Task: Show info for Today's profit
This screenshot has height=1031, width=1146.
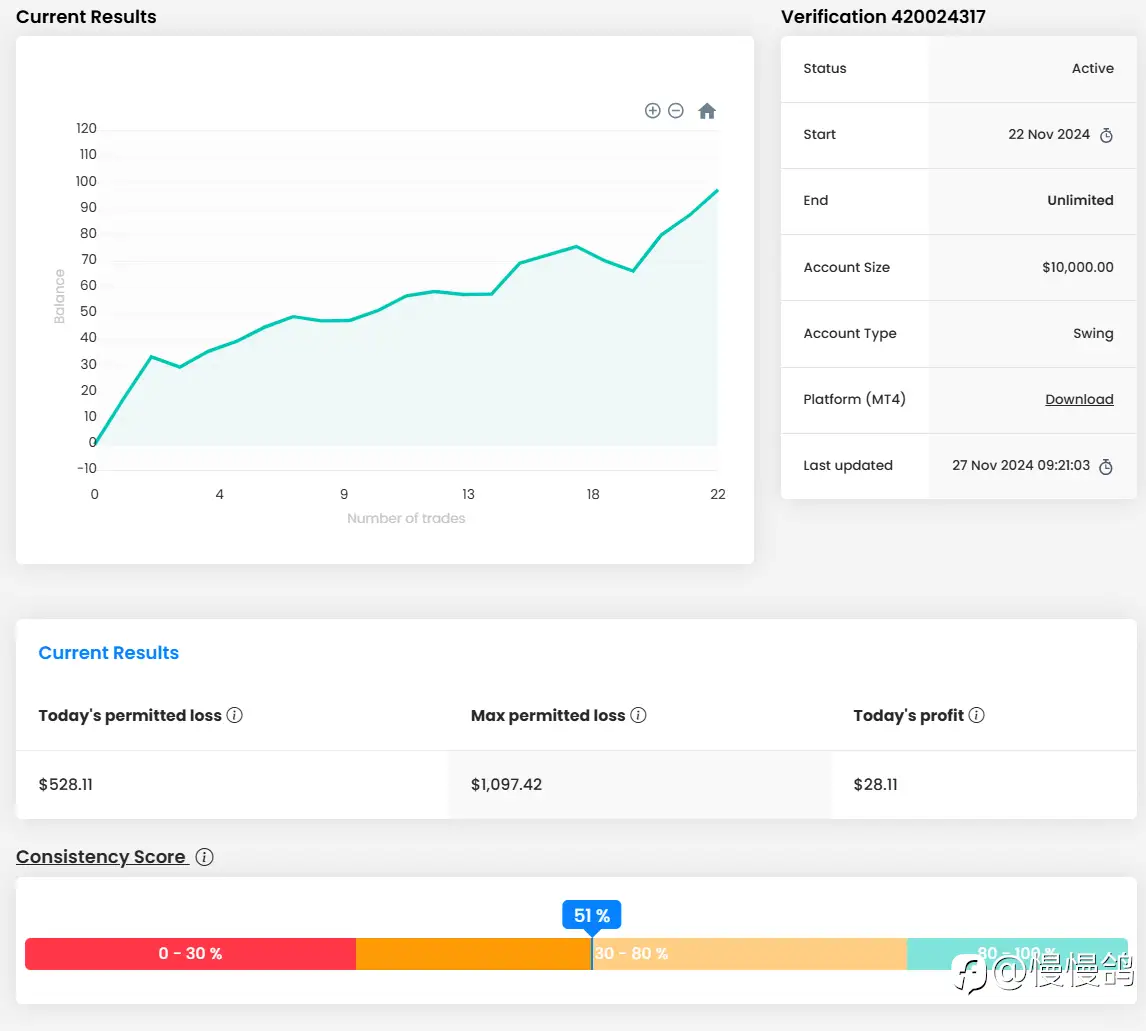Action: coord(976,715)
